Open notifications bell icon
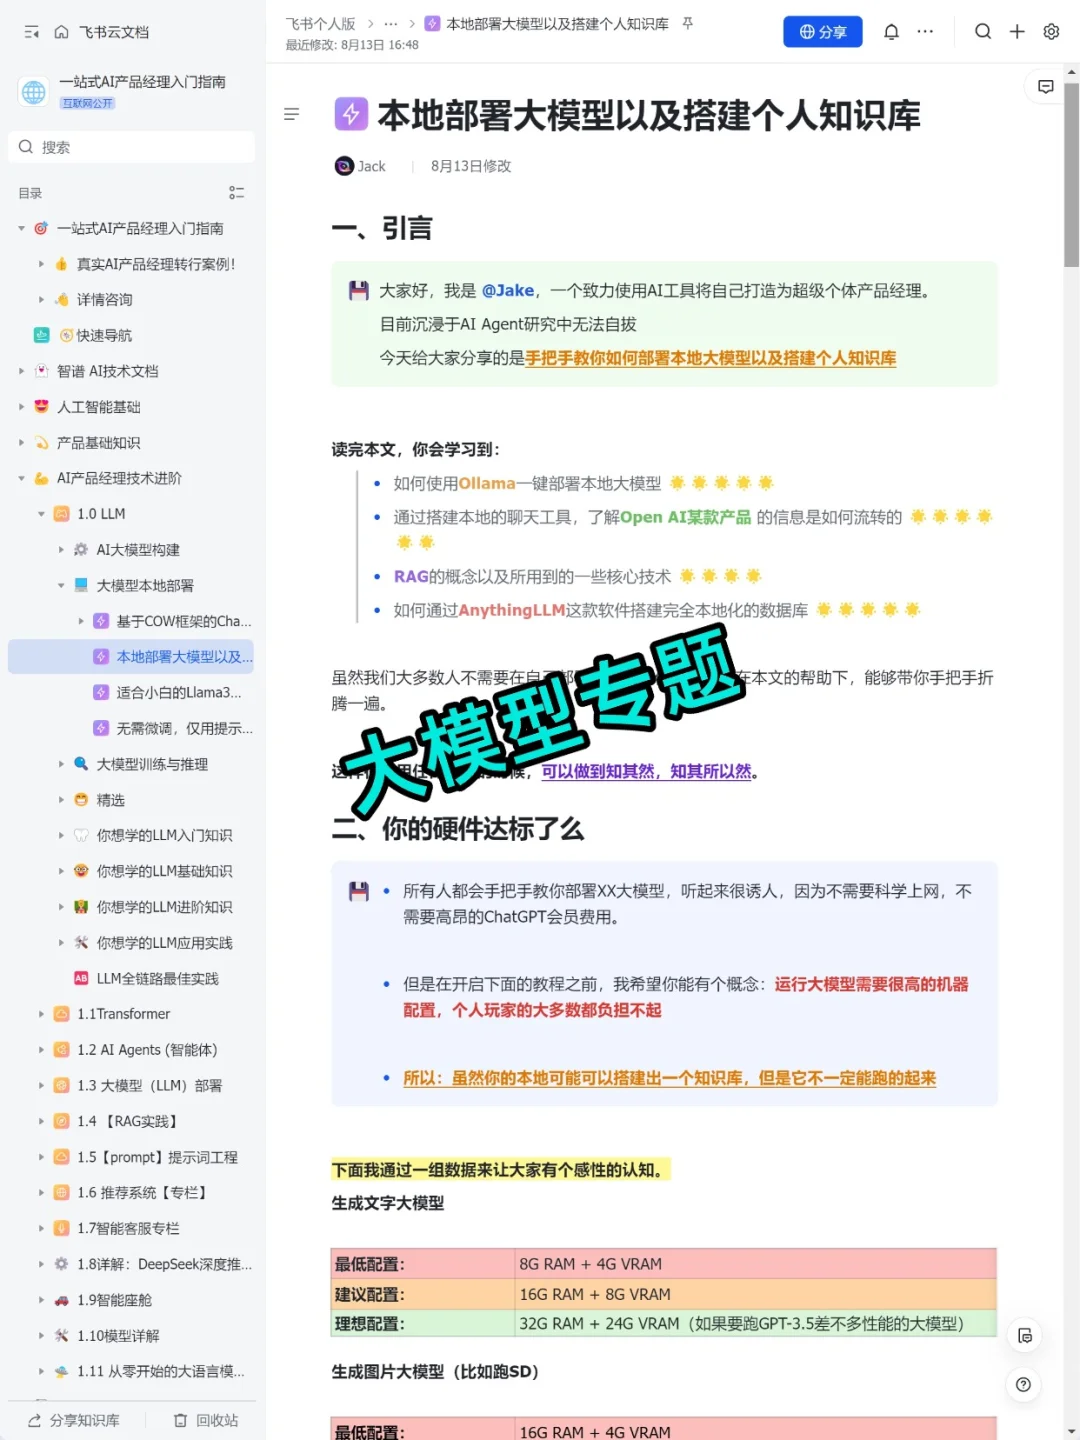1080x1440 pixels. (x=891, y=32)
